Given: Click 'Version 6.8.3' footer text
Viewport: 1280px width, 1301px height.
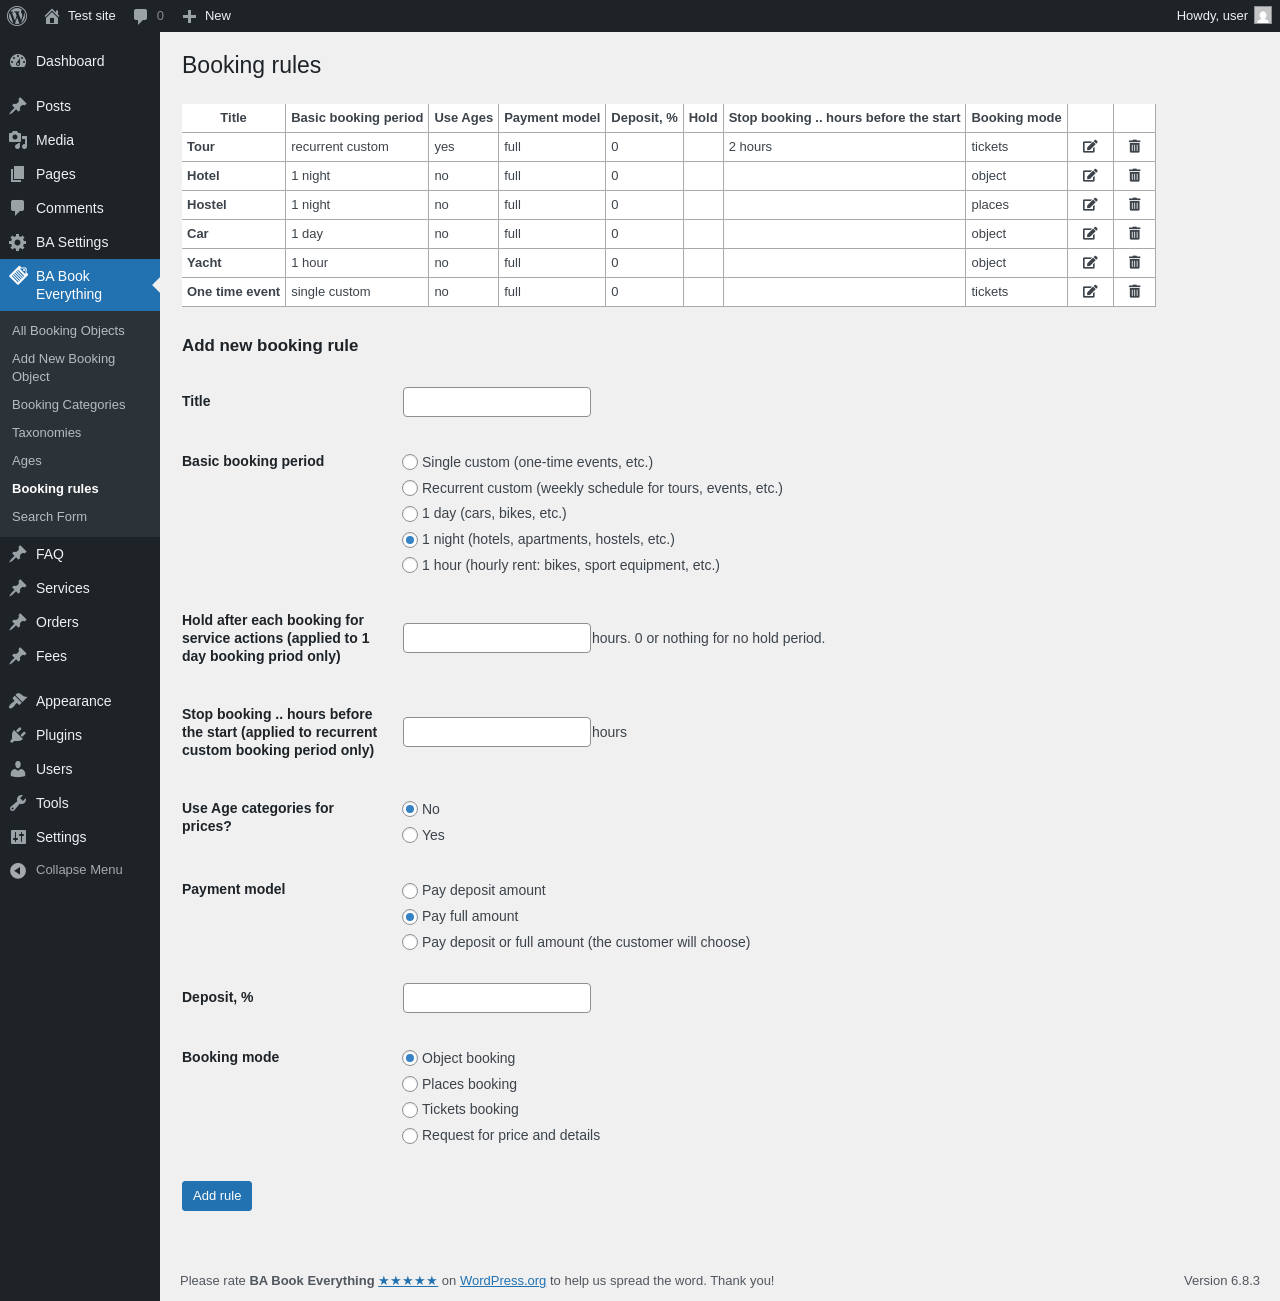Looking at the screenshot, I should pyautogui.click(x=1222, y=1281).
